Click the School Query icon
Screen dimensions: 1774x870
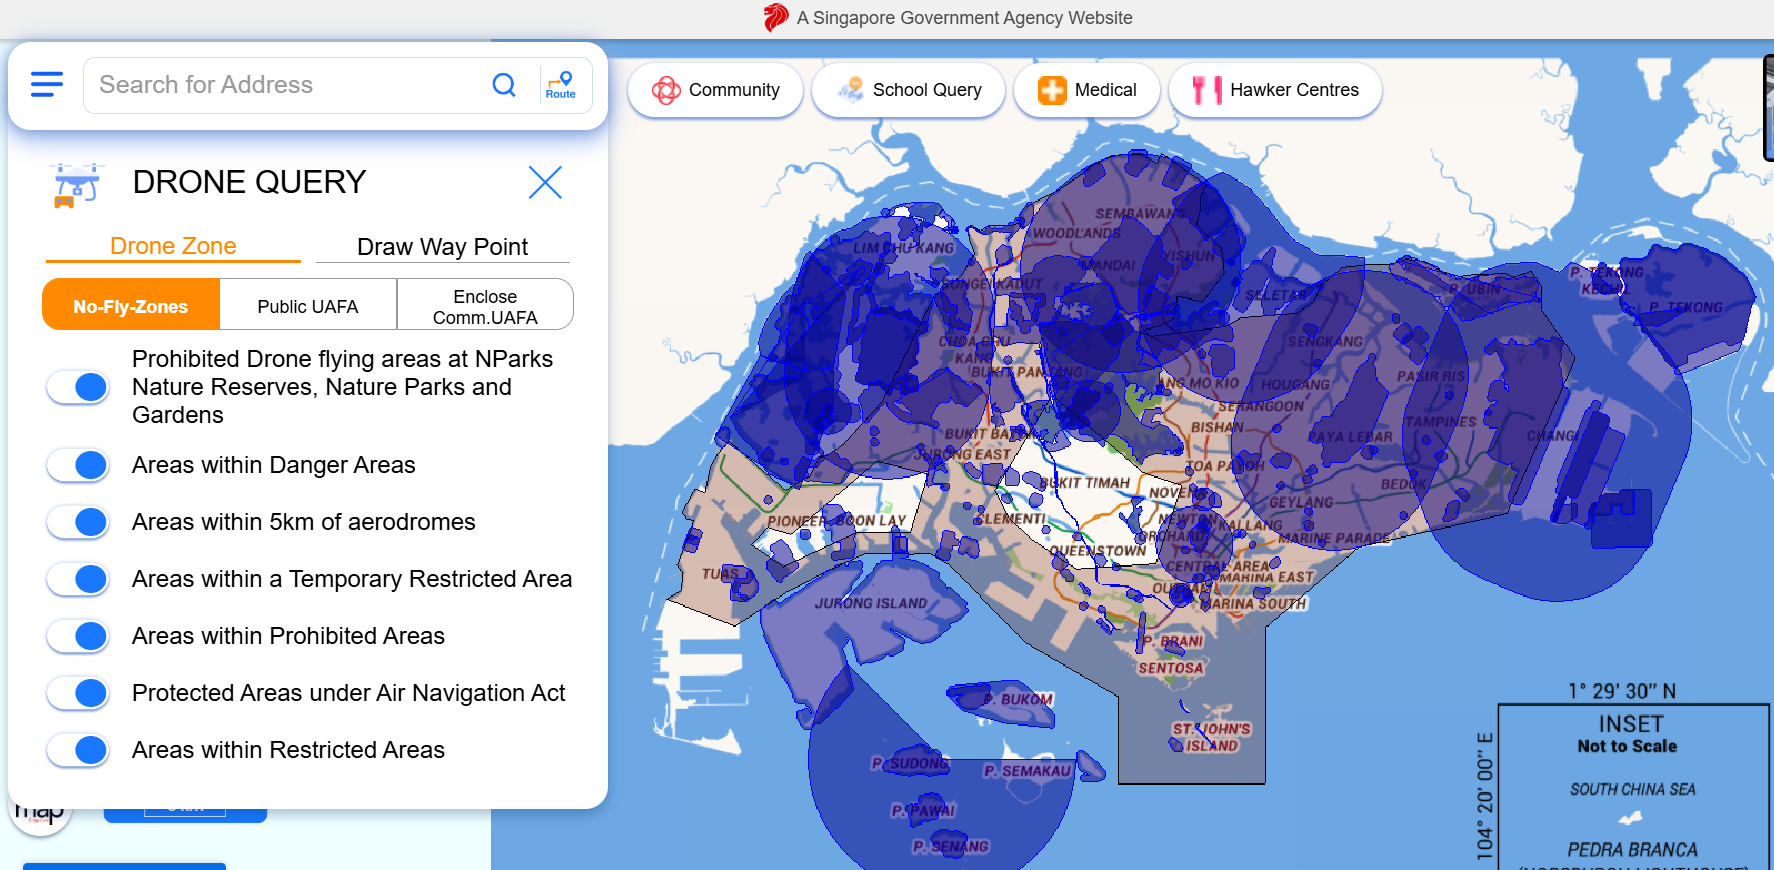point(851,90)
